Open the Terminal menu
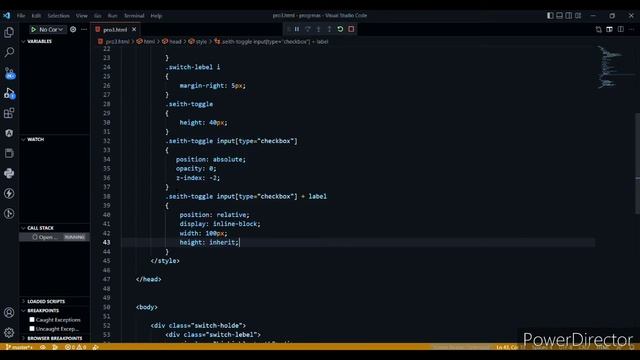Viewport: 640px width, 360px height. (134, 16)
